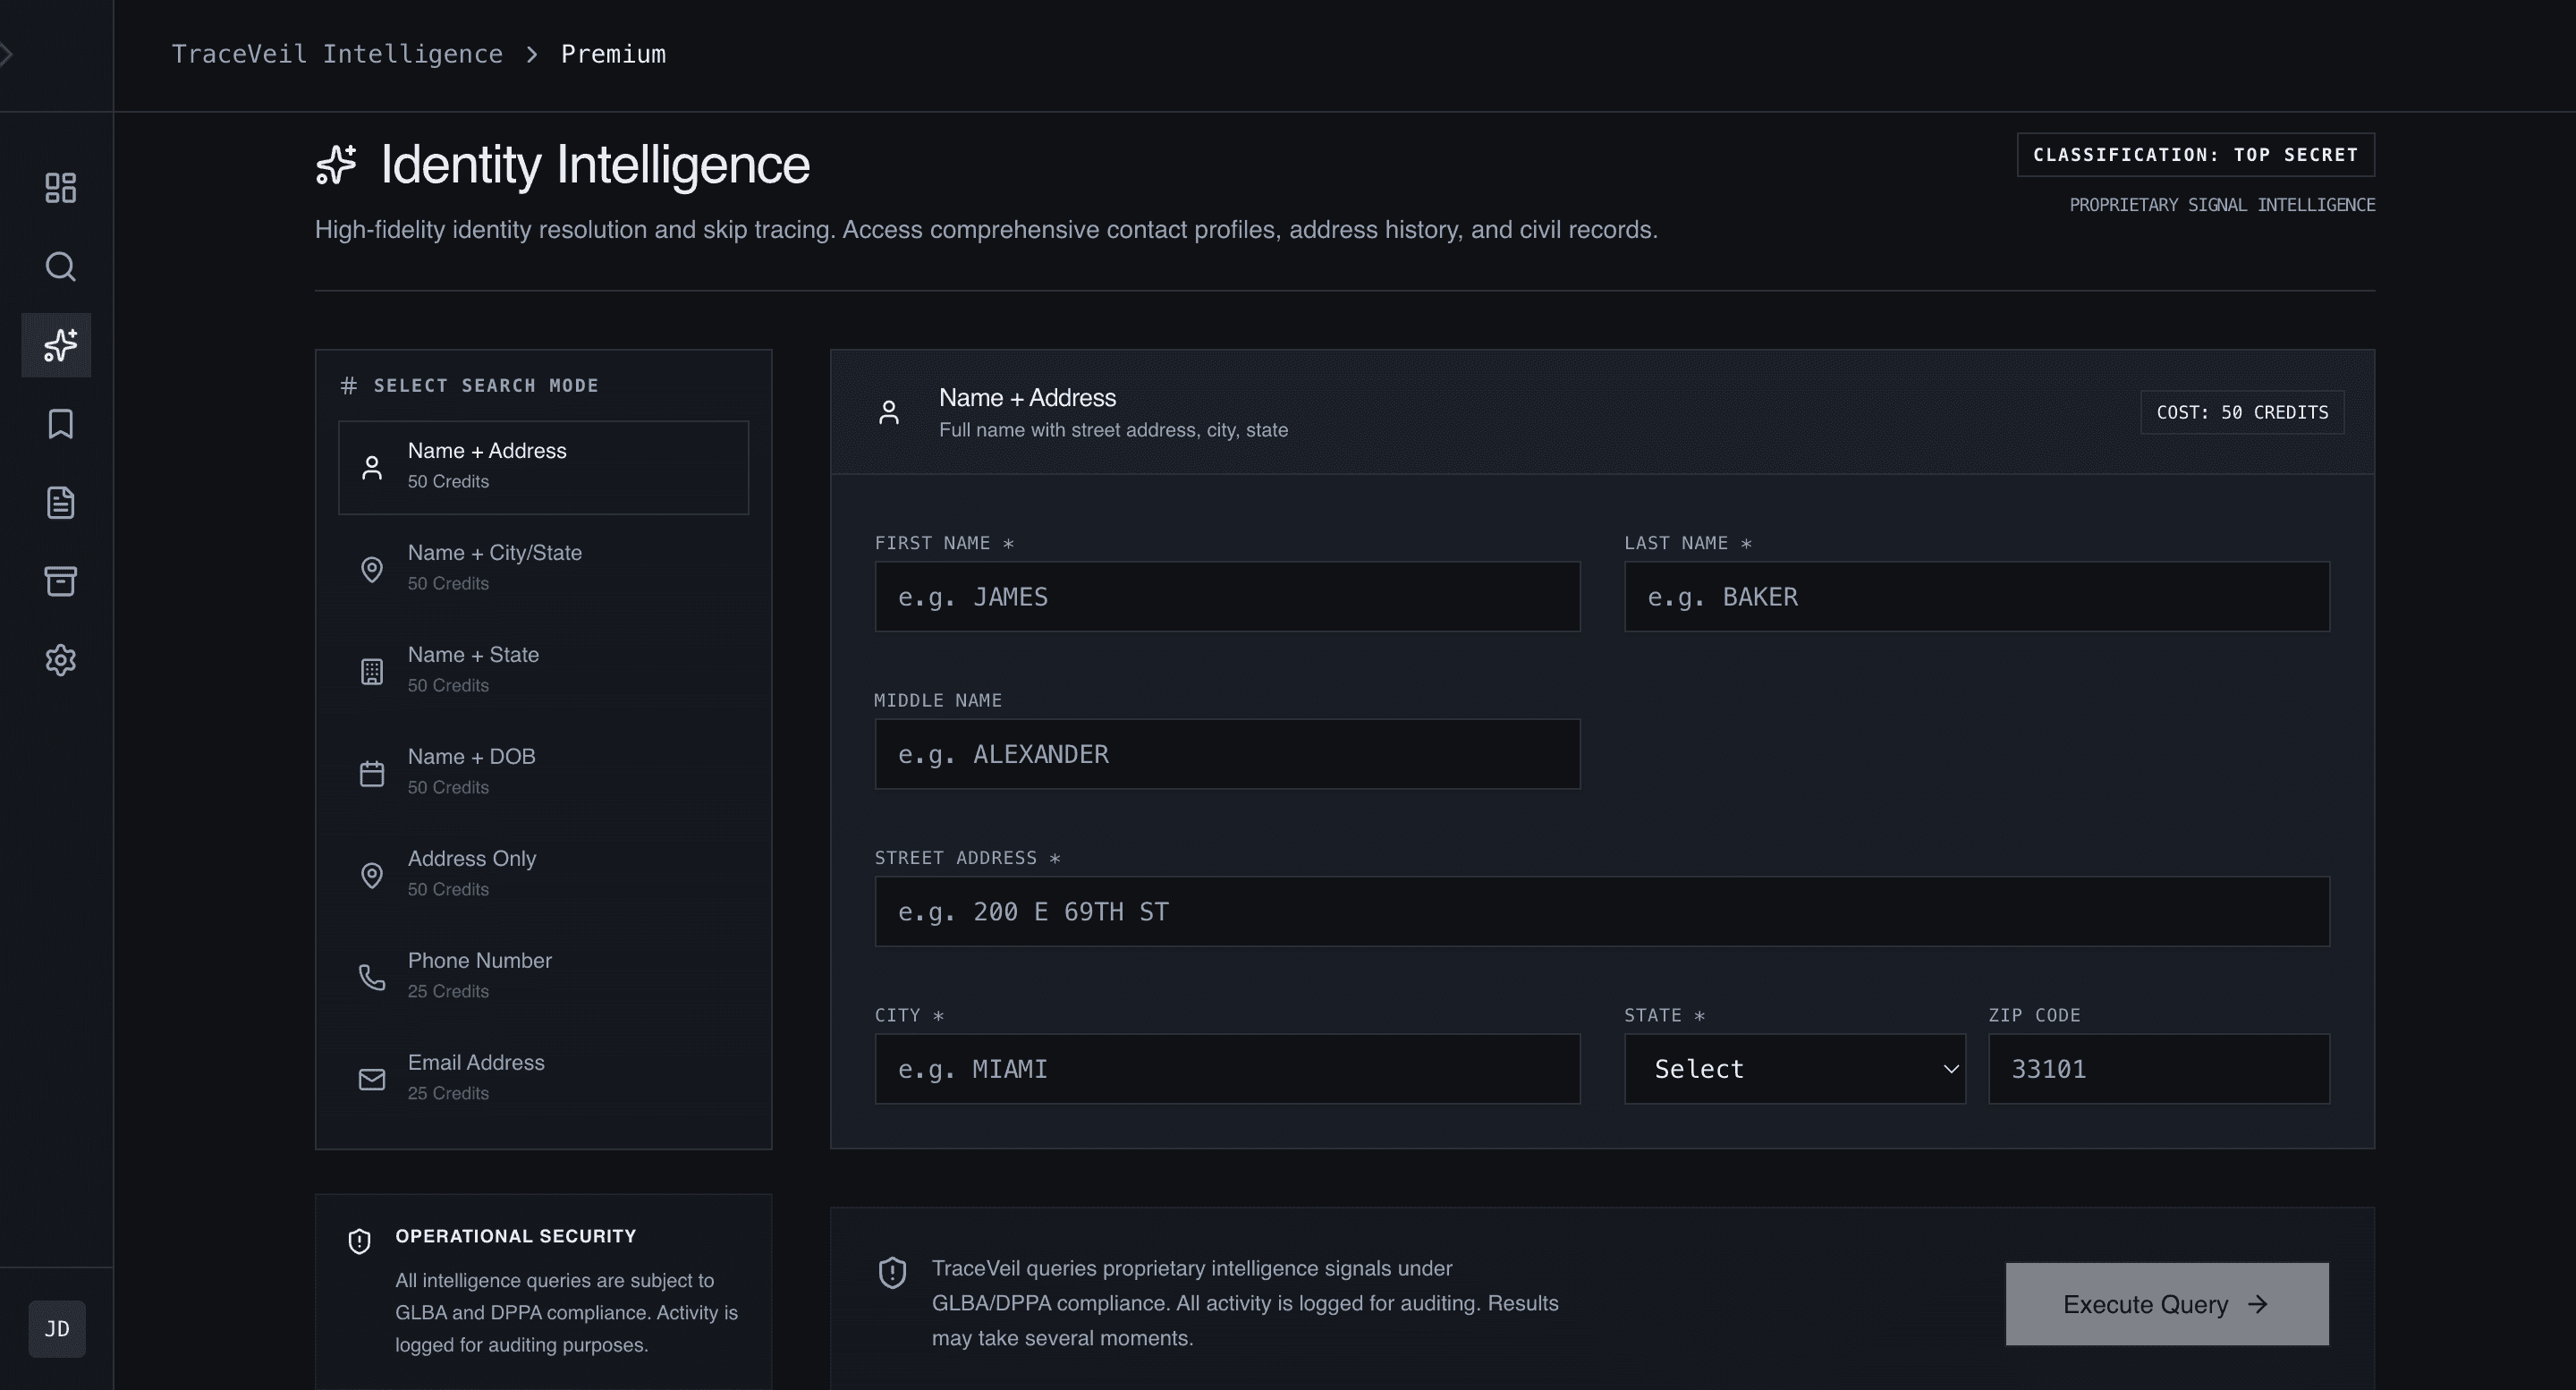The width and height of the screenshot is (2576, 1390).
Task: Open the Settings gear in the sidebar
Action: click(60, 660)
